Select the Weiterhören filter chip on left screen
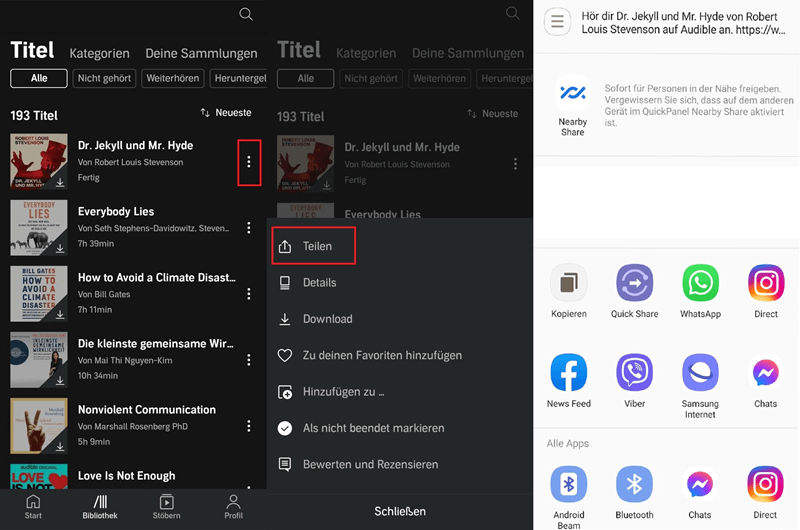Image resolution: width=800 pixels, height=530 pixels. tap(173, 78)
